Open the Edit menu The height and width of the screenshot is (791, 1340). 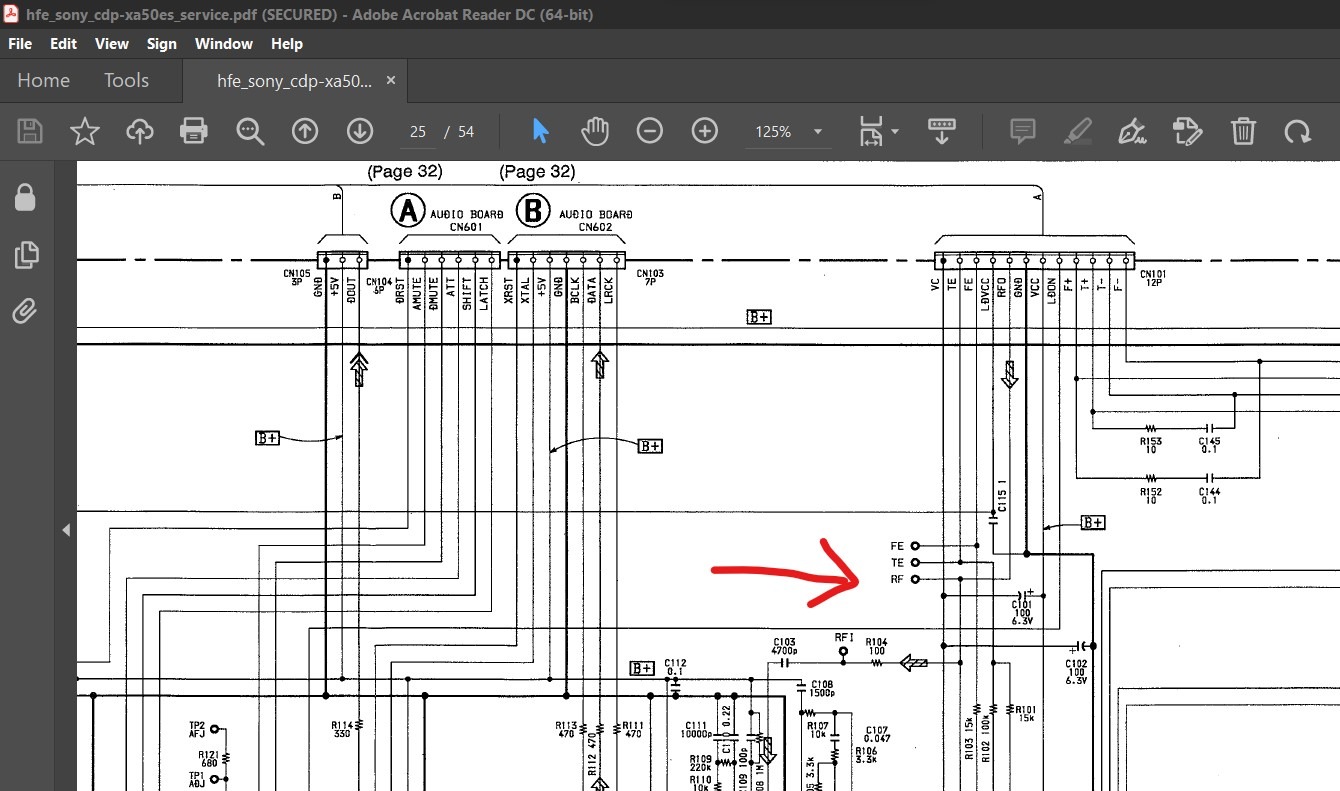click(x=63, y=44)
